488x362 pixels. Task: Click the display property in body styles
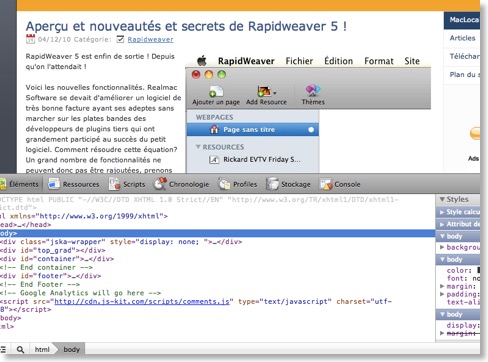tap(463, 325)
